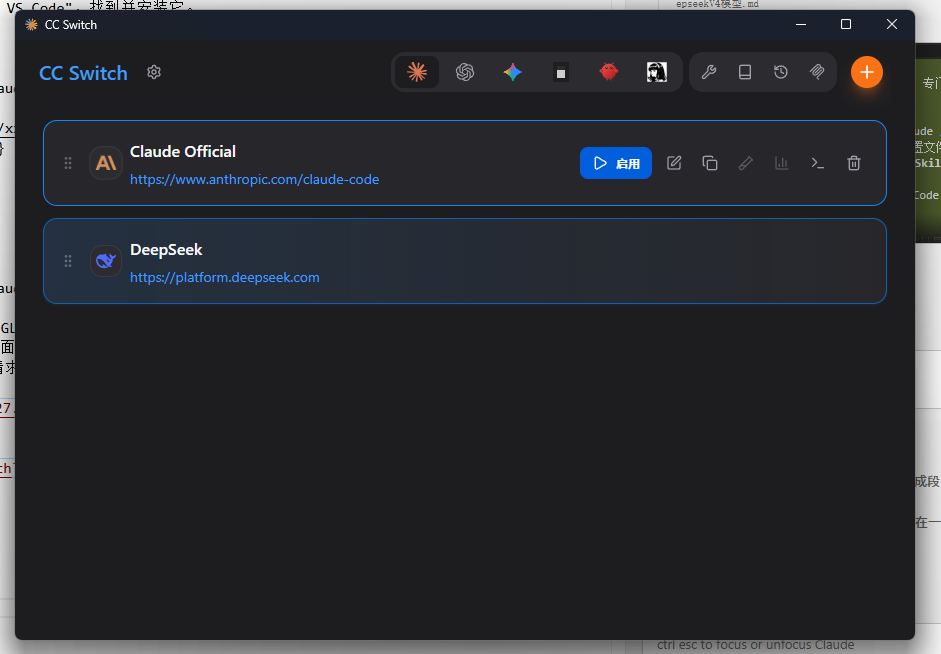Image resolution: width=941 pixels, height=654 pixels.
Task: Click the DeepSeek whale logo
Action: click(106, 260)
